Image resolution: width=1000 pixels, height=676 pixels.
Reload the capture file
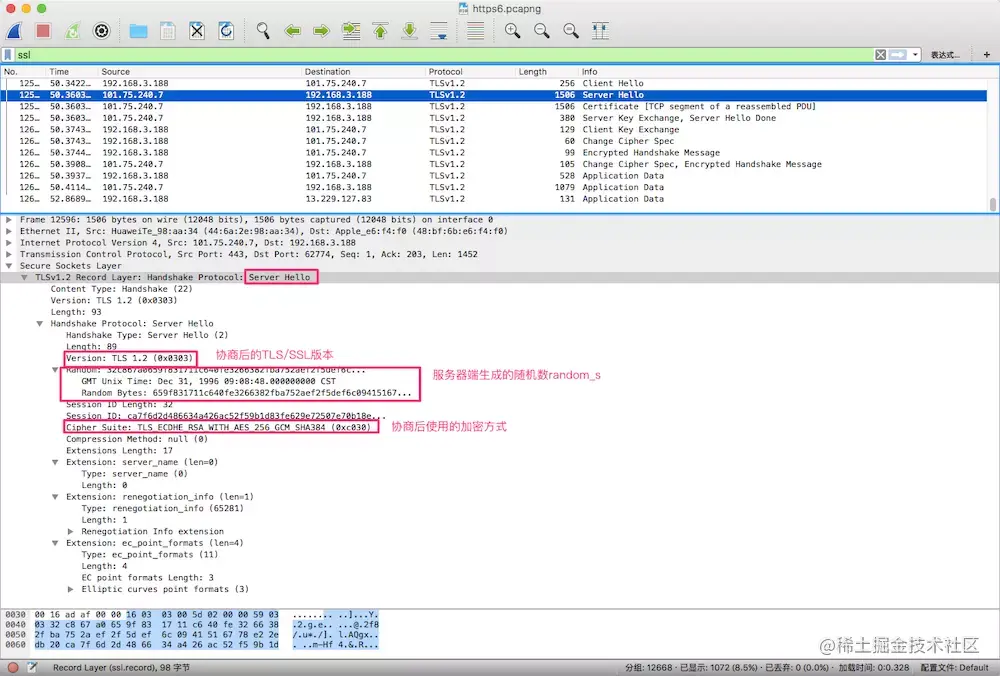[x=226, y=31]
